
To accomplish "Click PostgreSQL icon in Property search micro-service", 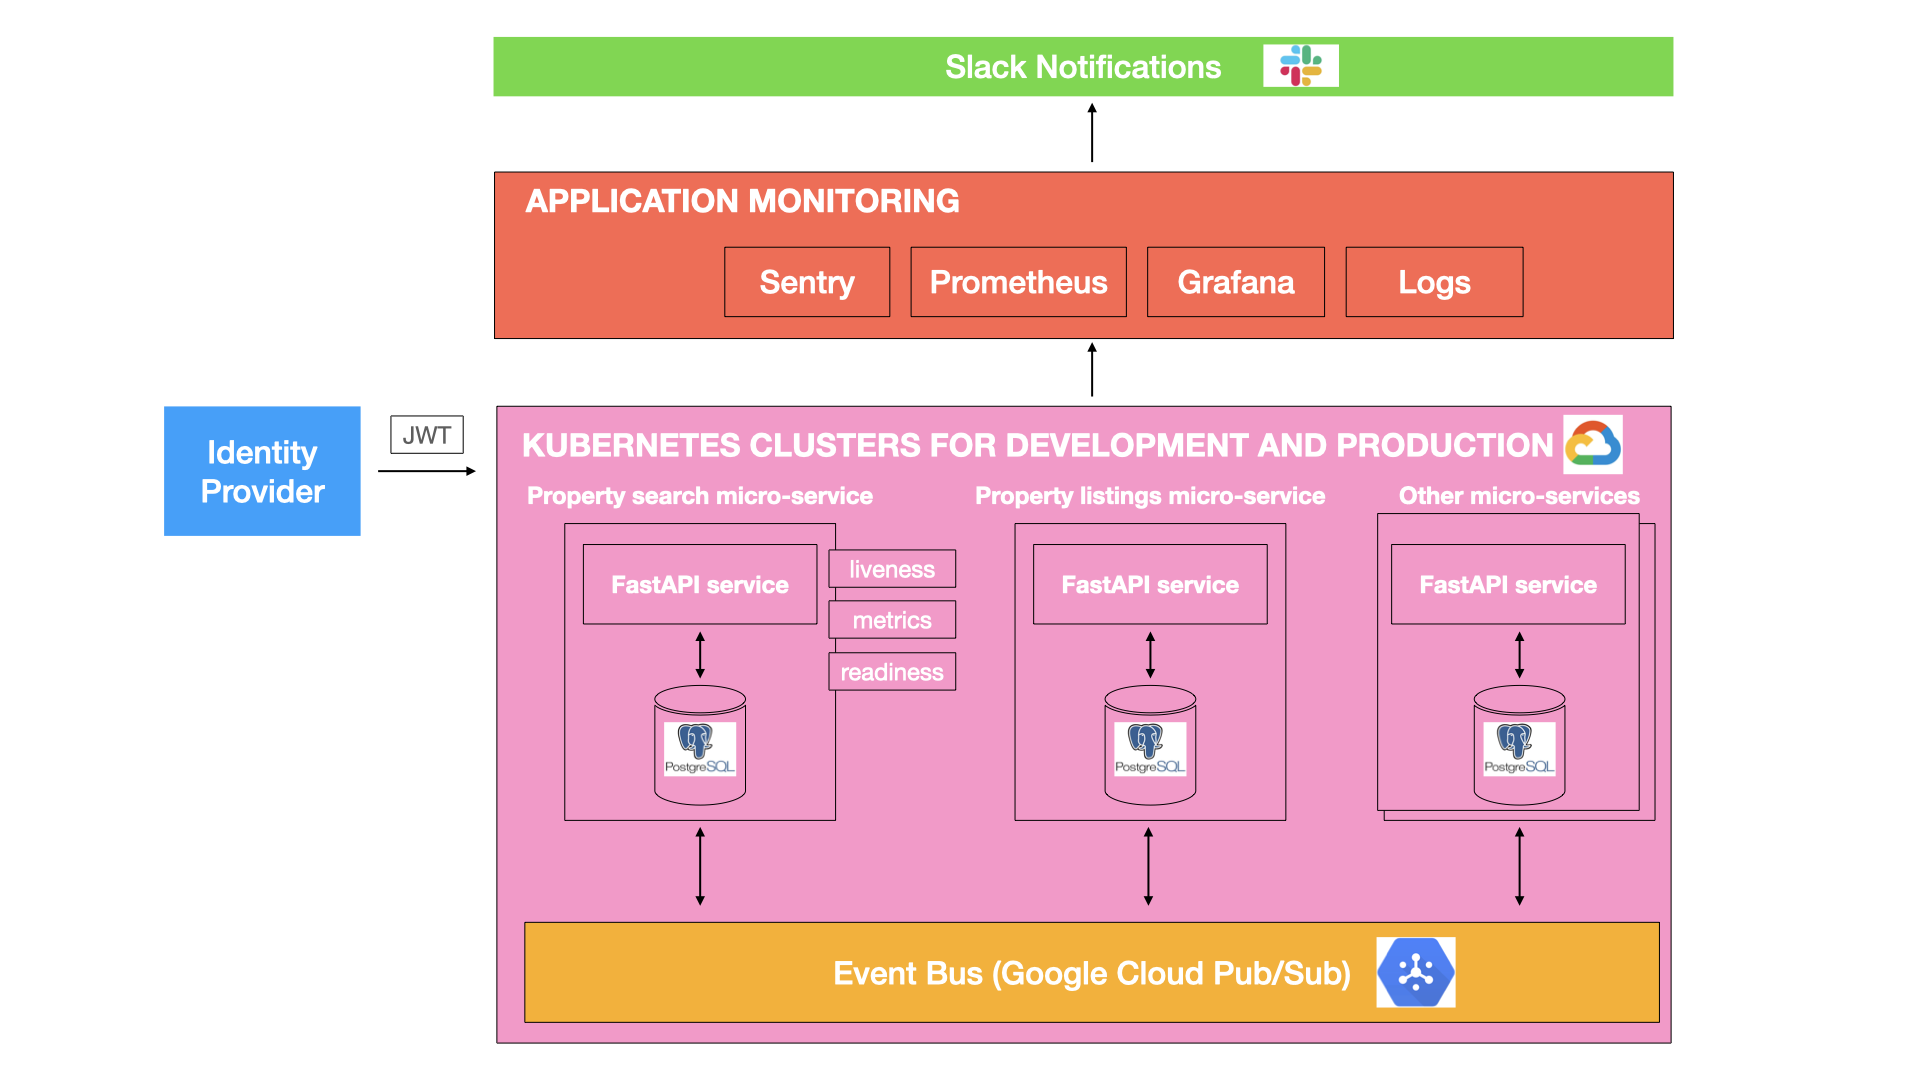I will [700, 748].
